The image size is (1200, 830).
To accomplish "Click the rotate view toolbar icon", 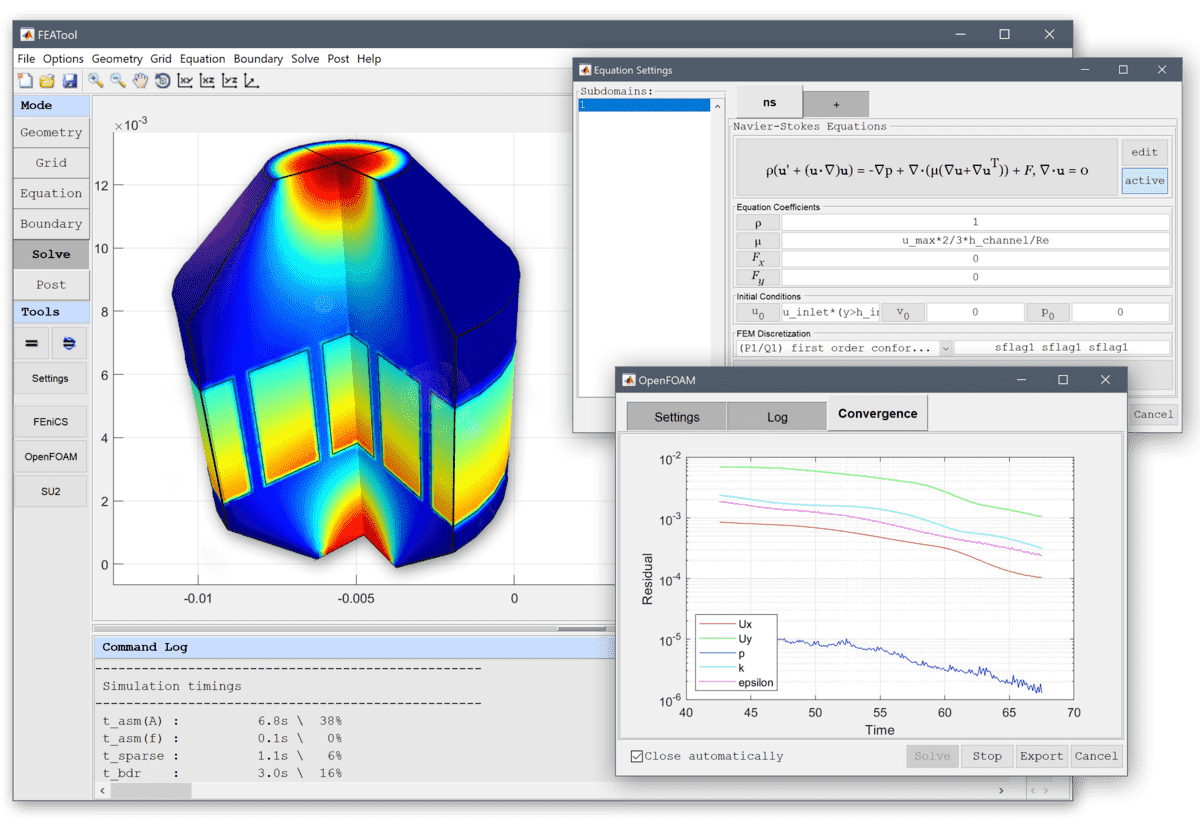I will tap(164, 81).
